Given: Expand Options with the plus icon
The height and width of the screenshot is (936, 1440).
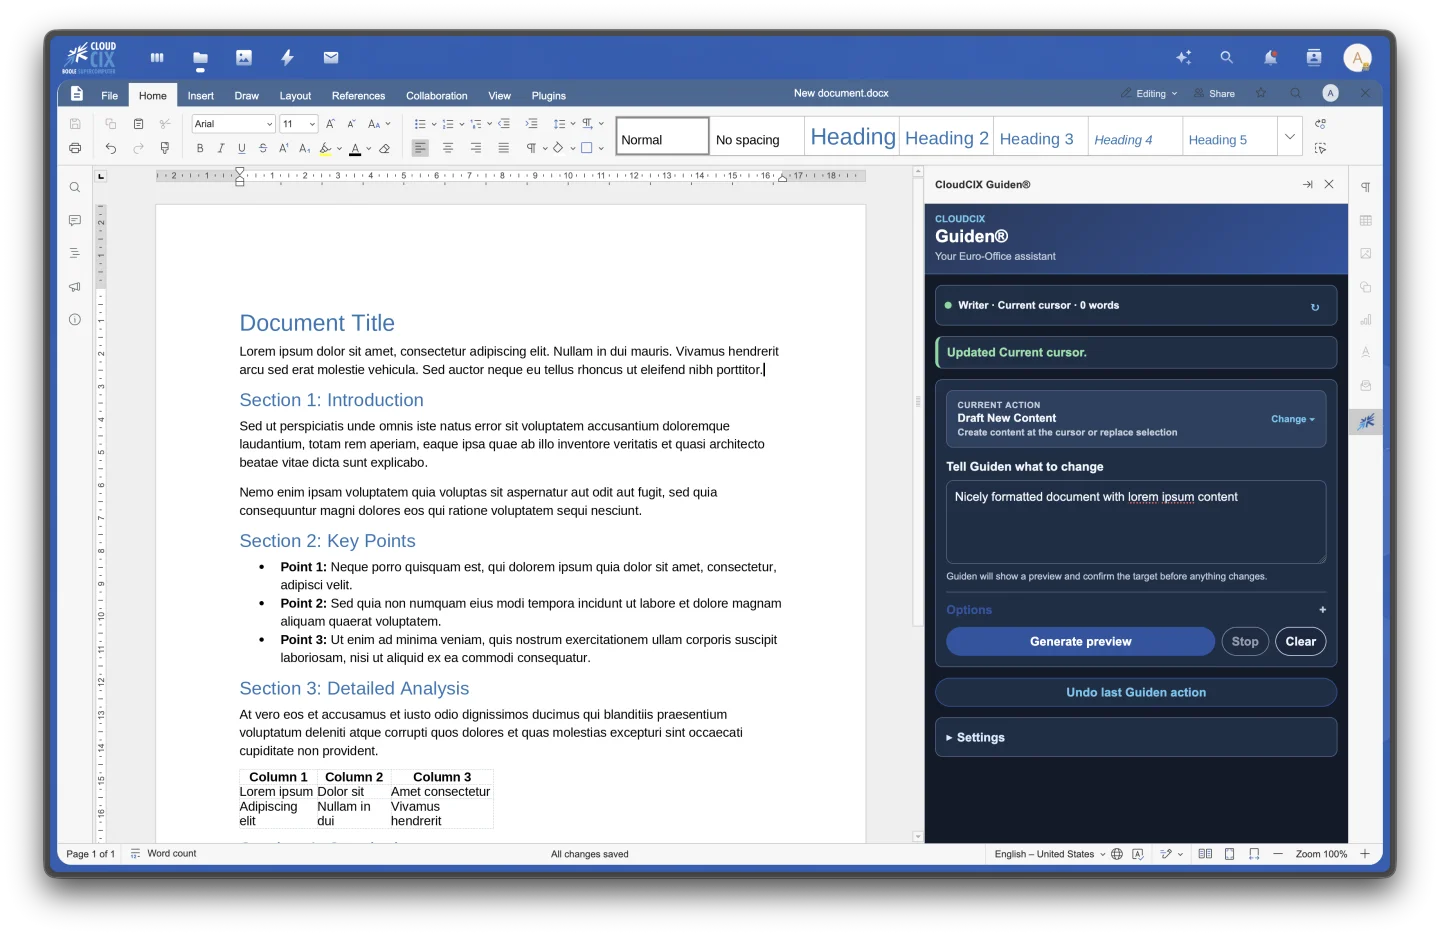Looking at the screenshot, I should pyautogui.click(x=1322, y=610).
